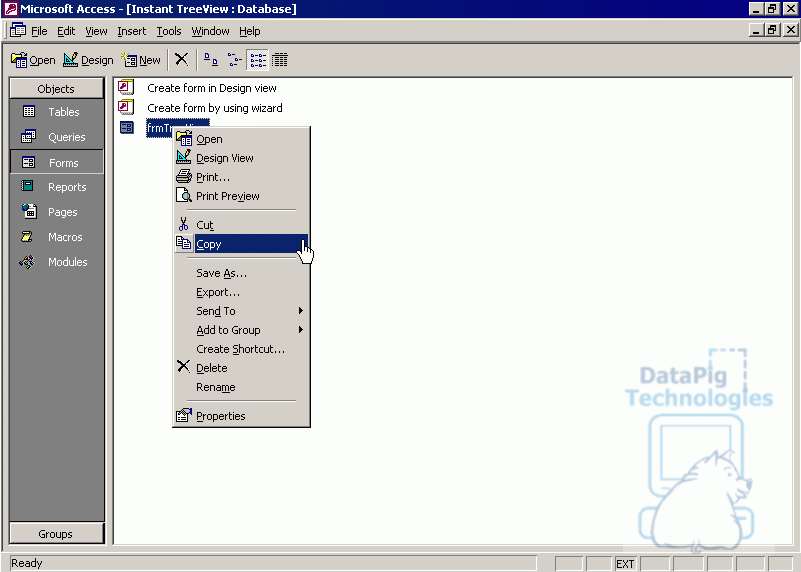Click the Objects header button
Image resolution: width=801 pixels, height=572 pixels.
[x=56, y=89]
